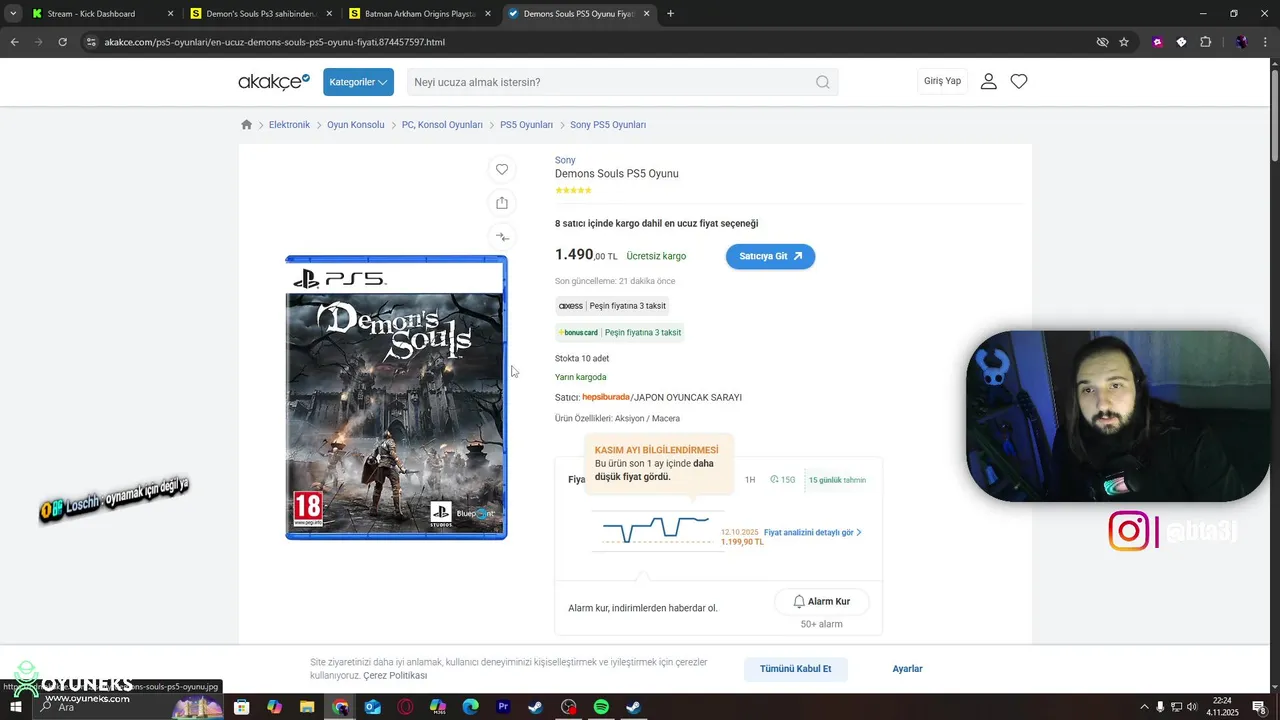Open the Chrome profile avatar
1280x720 pixels.
click(1241, 42)
